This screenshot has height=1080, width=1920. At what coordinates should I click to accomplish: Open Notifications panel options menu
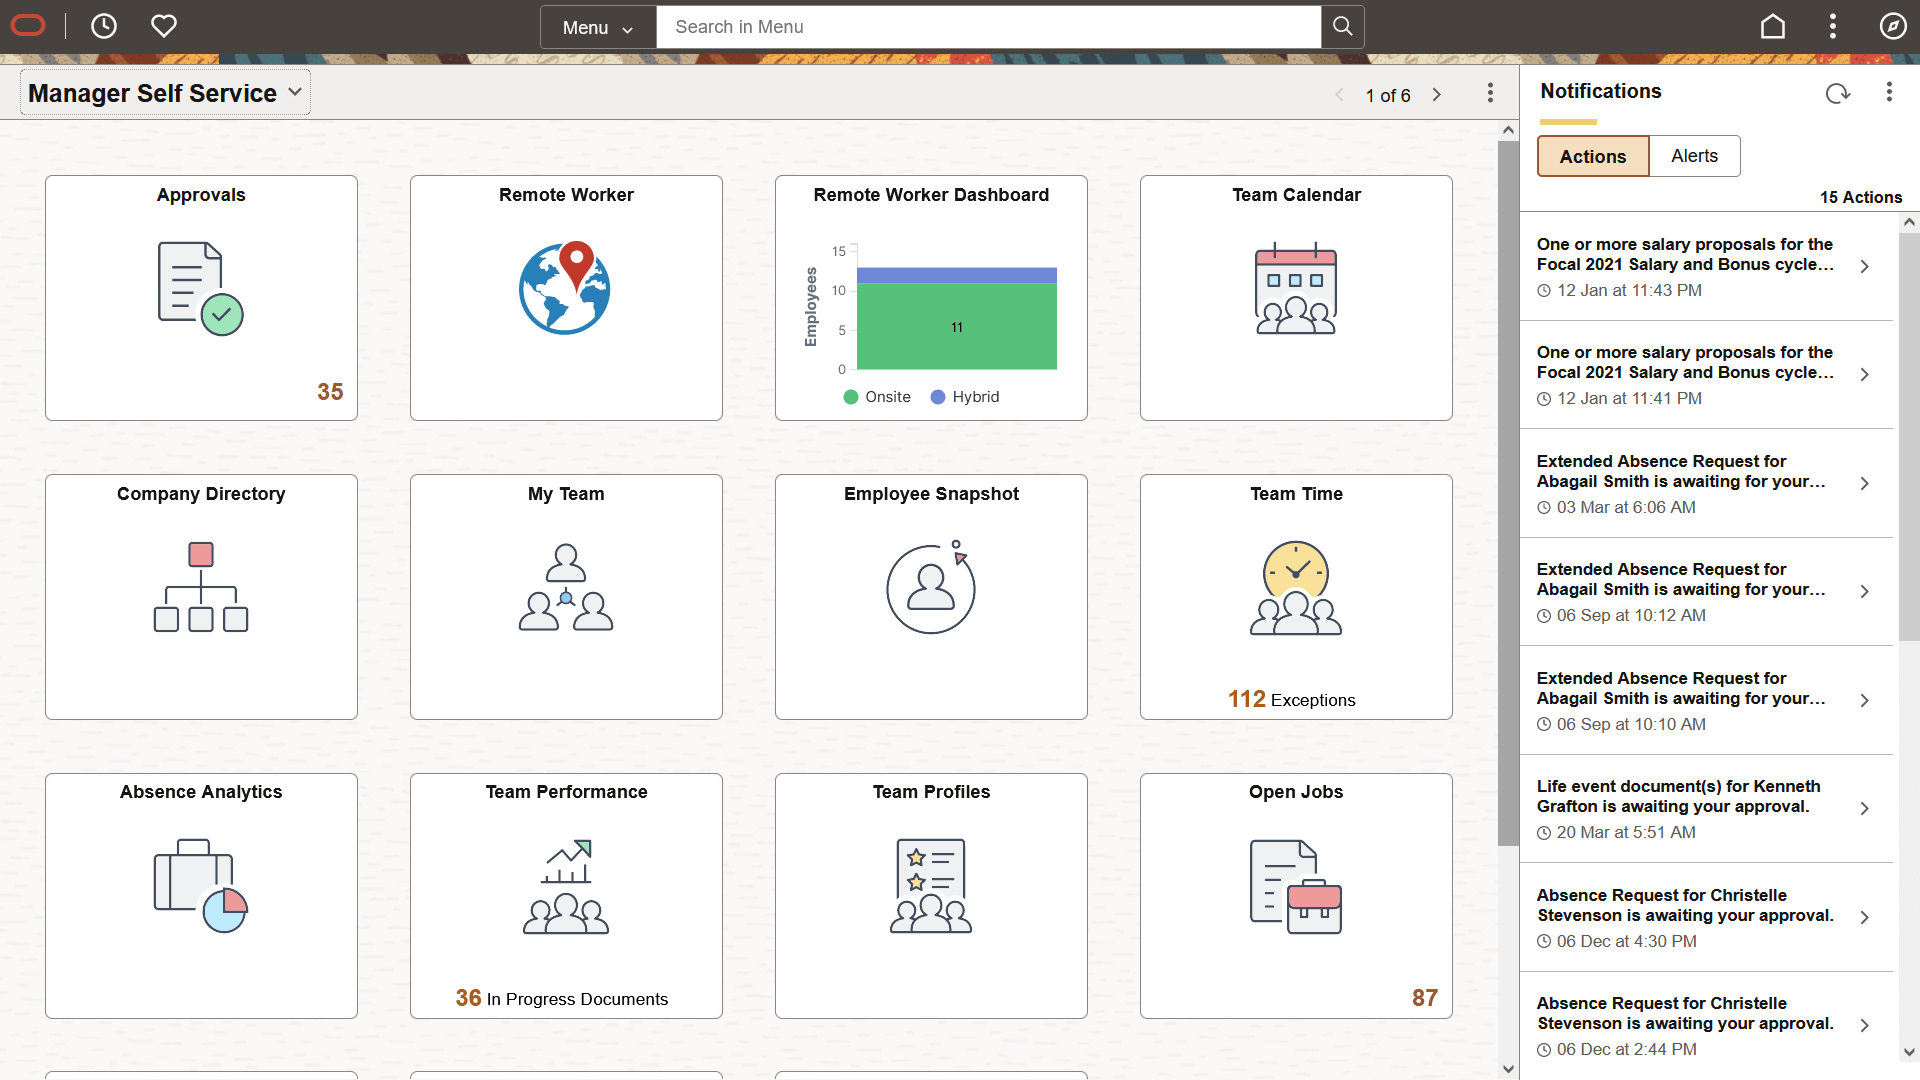tap(1888, 92)
